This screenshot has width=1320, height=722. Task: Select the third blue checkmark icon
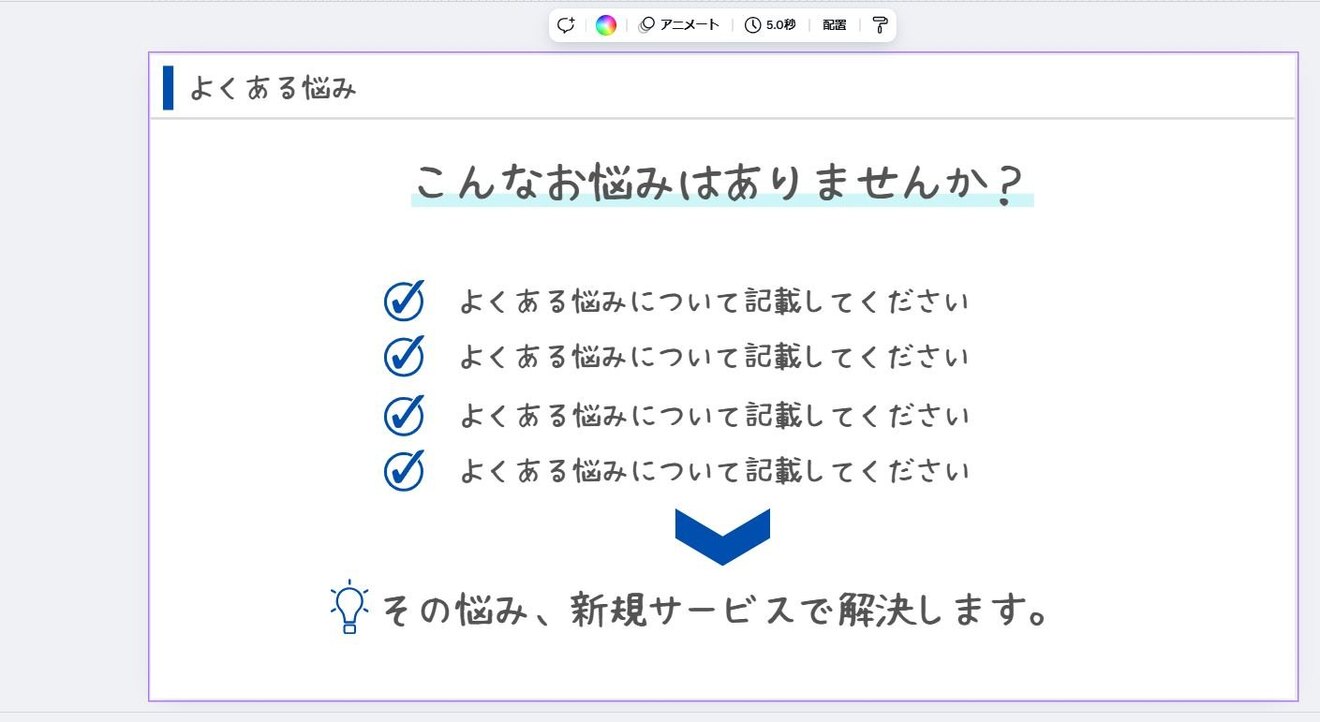click(404, 415)
